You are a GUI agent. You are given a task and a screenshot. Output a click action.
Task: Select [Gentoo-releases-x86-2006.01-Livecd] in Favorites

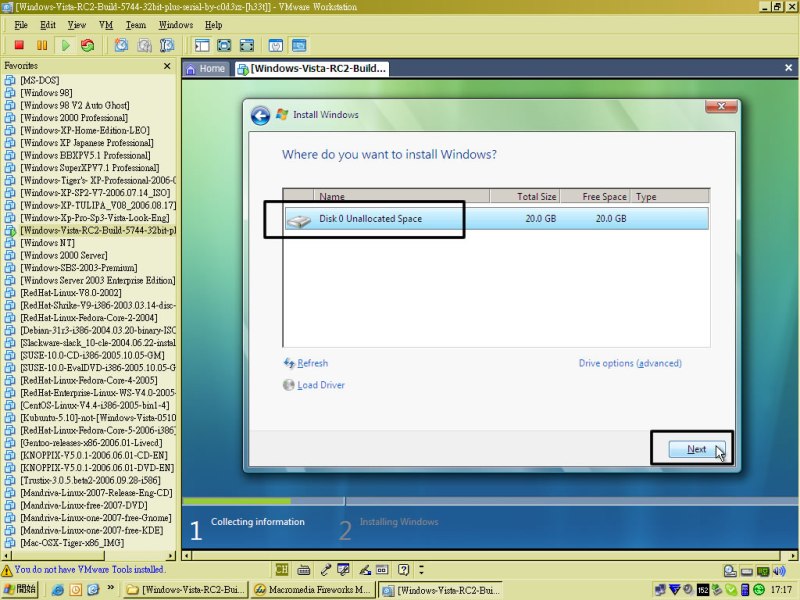tap(91, 443)
